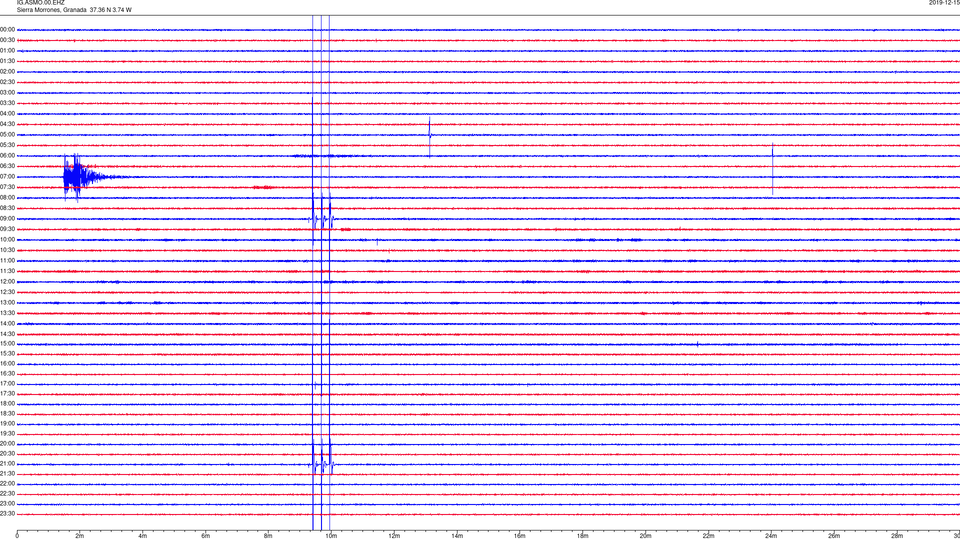The height and width of the screenshot is (540, 960).
Task: Click the "4m" tick on the minute axis
Action: point(143,536)
